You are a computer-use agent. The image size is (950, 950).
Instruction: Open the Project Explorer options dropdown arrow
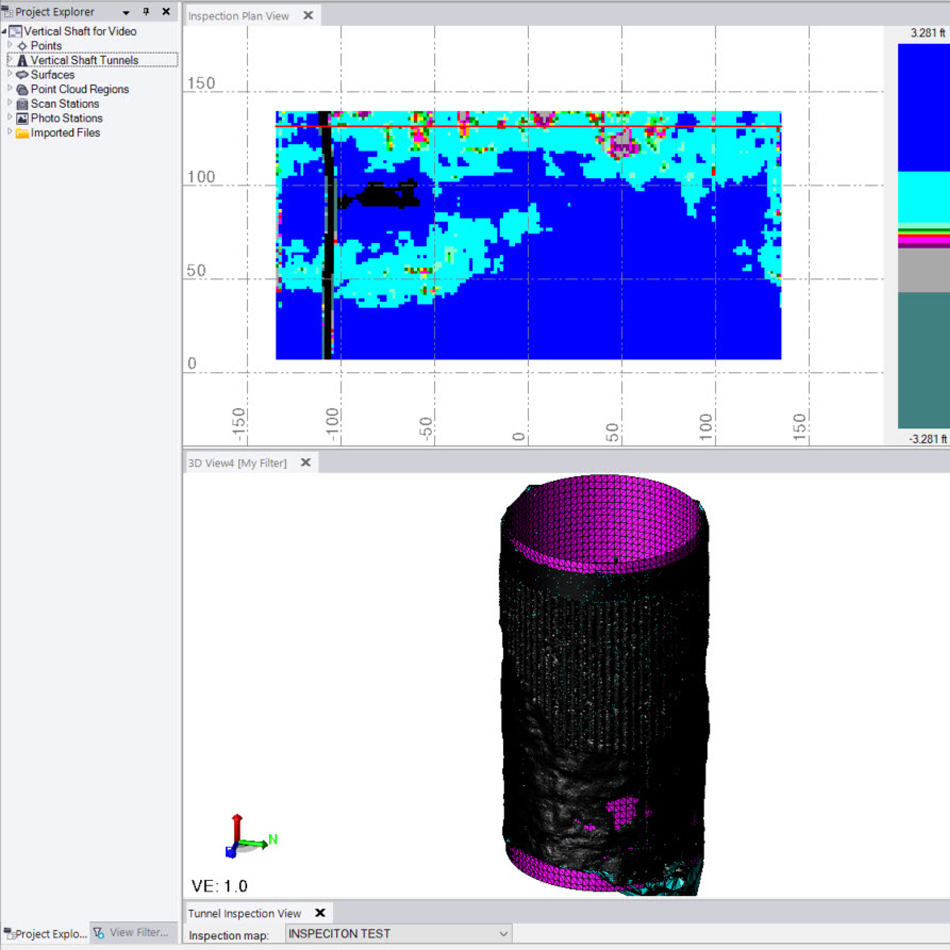(x=128, y=11)
